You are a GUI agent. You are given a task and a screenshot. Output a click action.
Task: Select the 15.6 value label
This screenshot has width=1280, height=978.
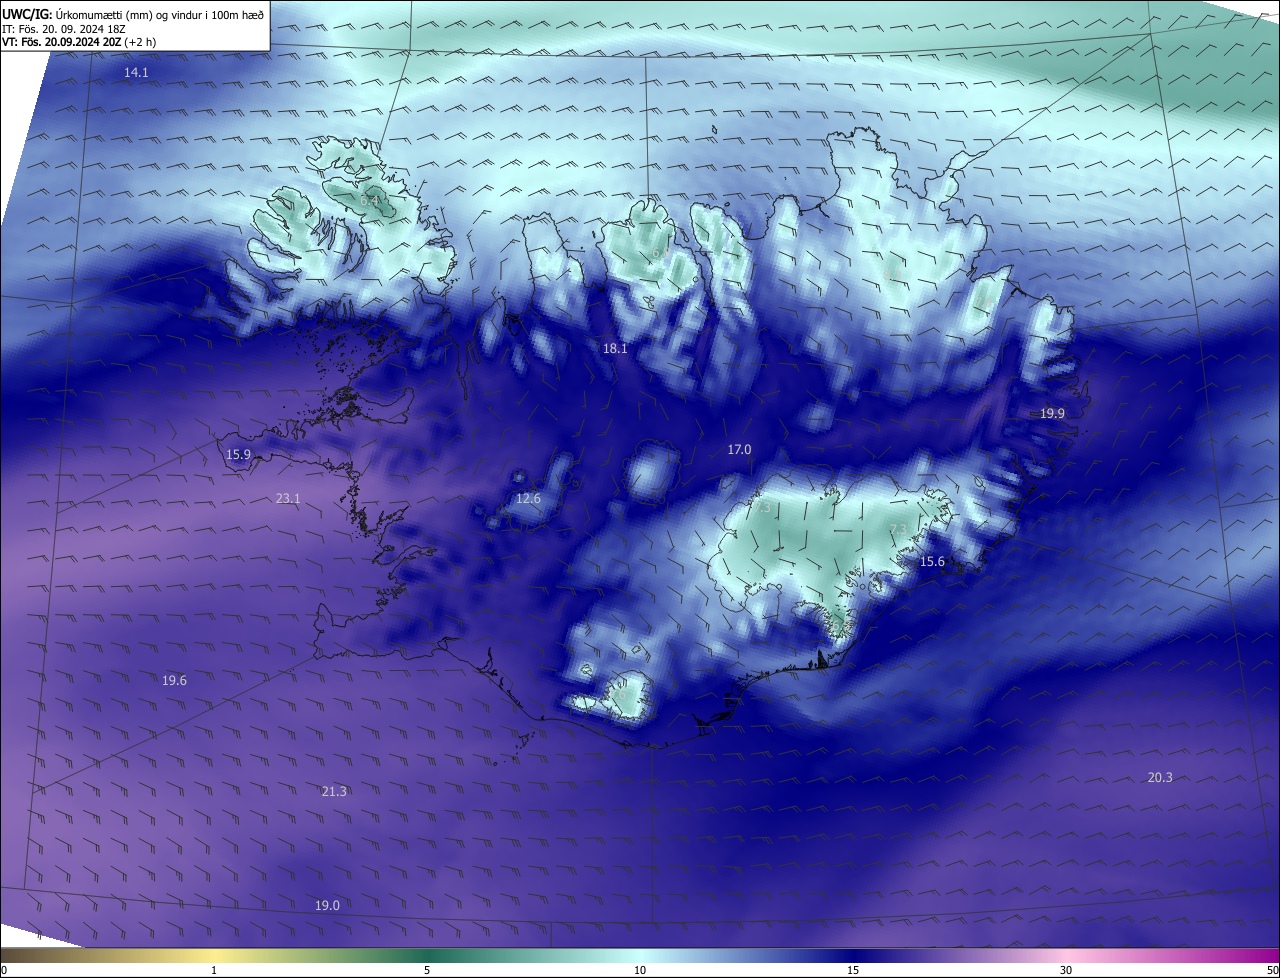[x=932, y=562]
